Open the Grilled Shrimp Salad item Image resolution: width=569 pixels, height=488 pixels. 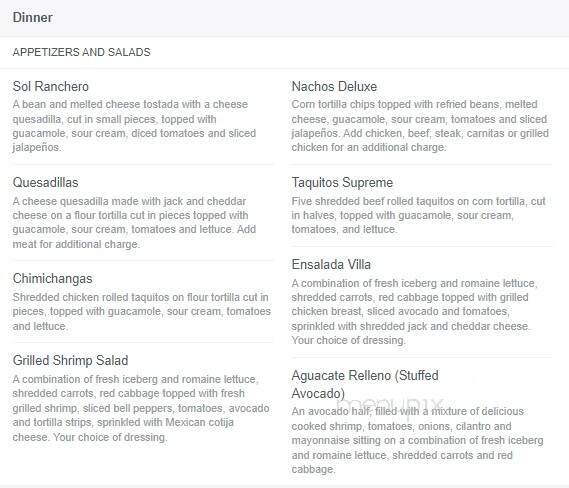tap(70, 360)
